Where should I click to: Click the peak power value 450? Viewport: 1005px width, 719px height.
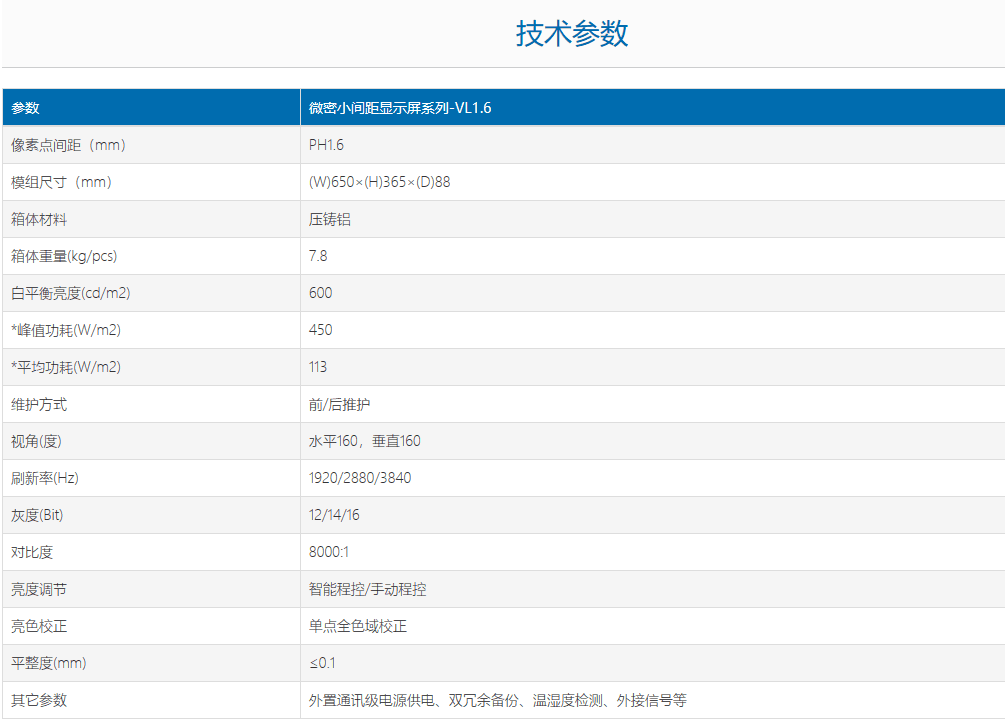coord(320,330)
